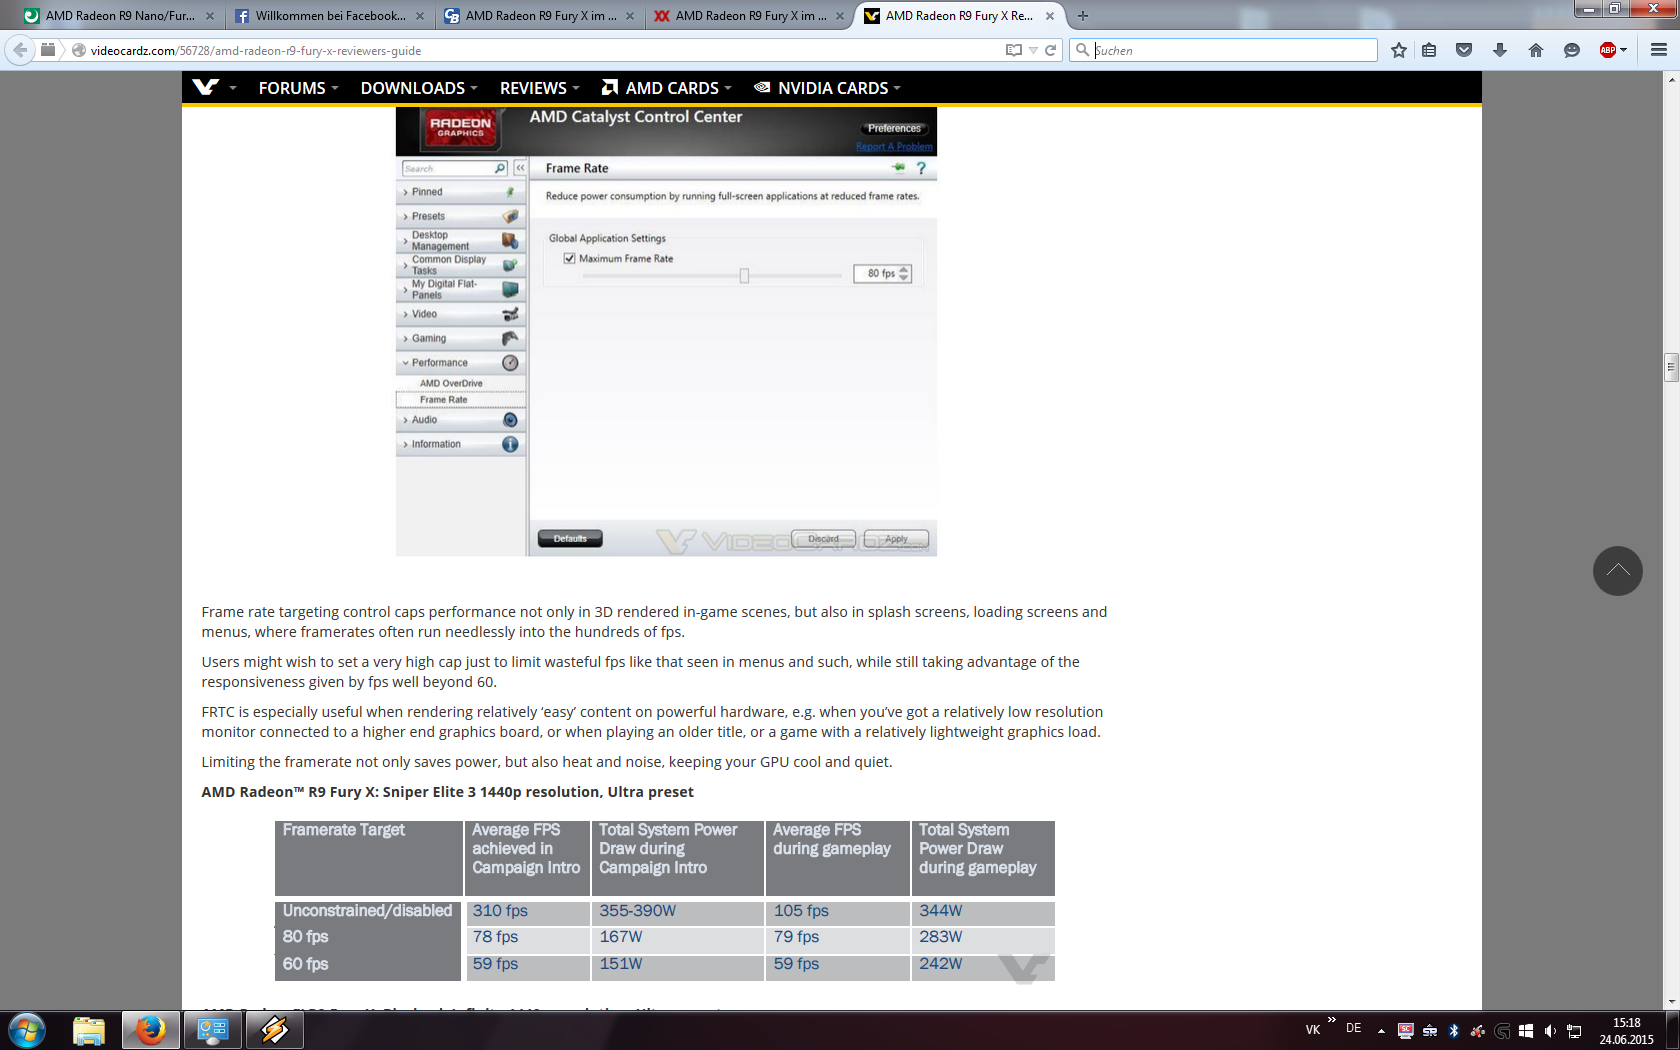
Task: Click the Defaults button
Action: [x=570, y=539]
